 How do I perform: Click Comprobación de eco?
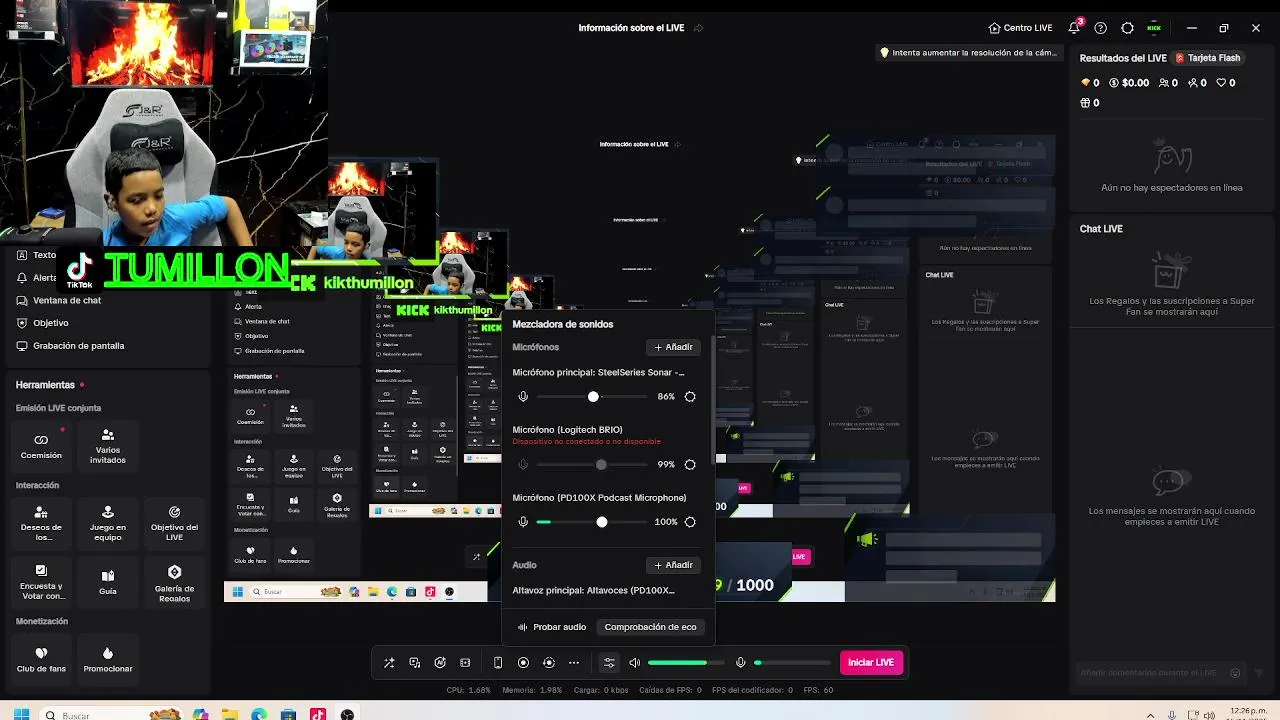tap(650, 627)
